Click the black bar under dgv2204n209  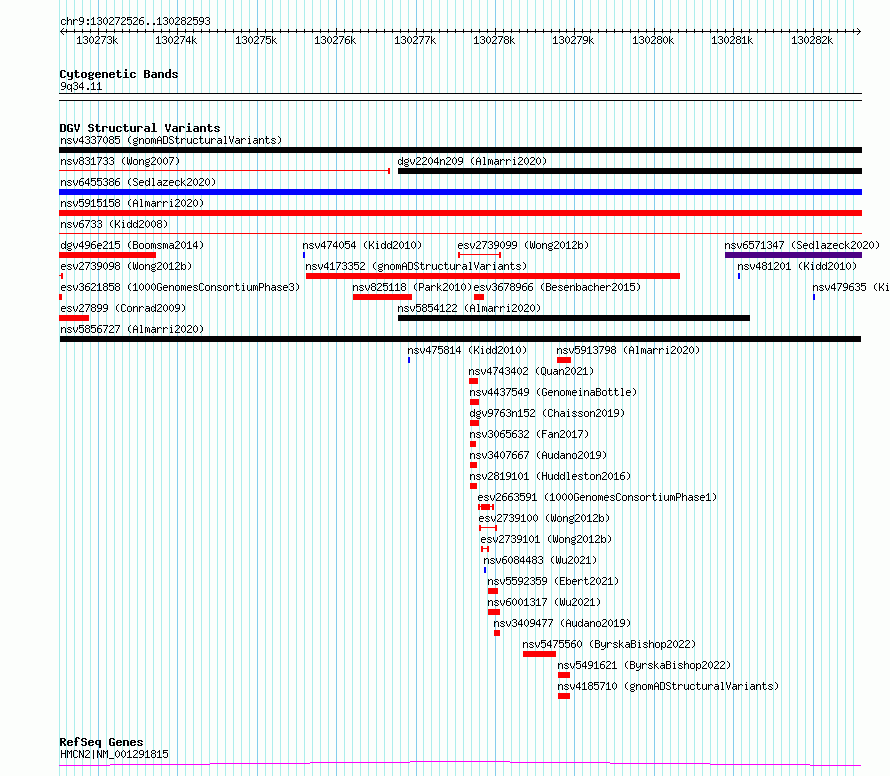[630, 171]
